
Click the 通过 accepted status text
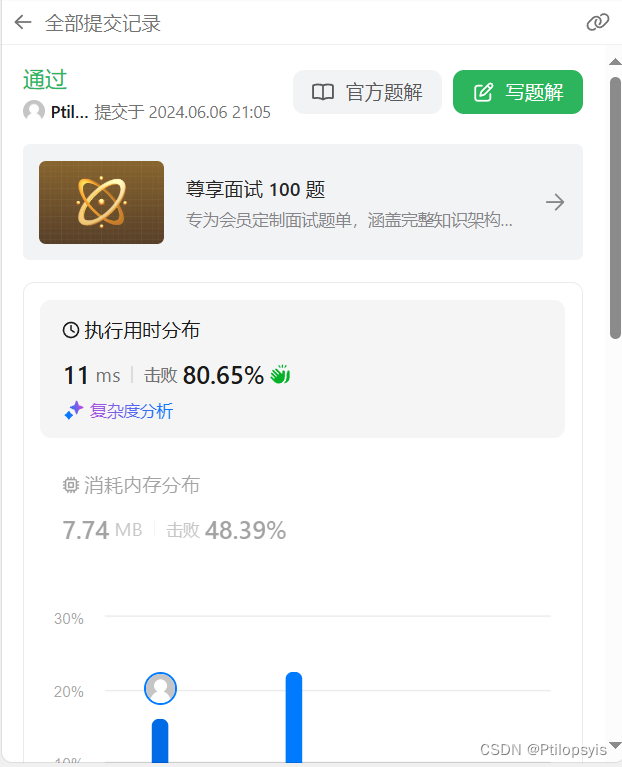pyautogui.click(x=45, y=79)
